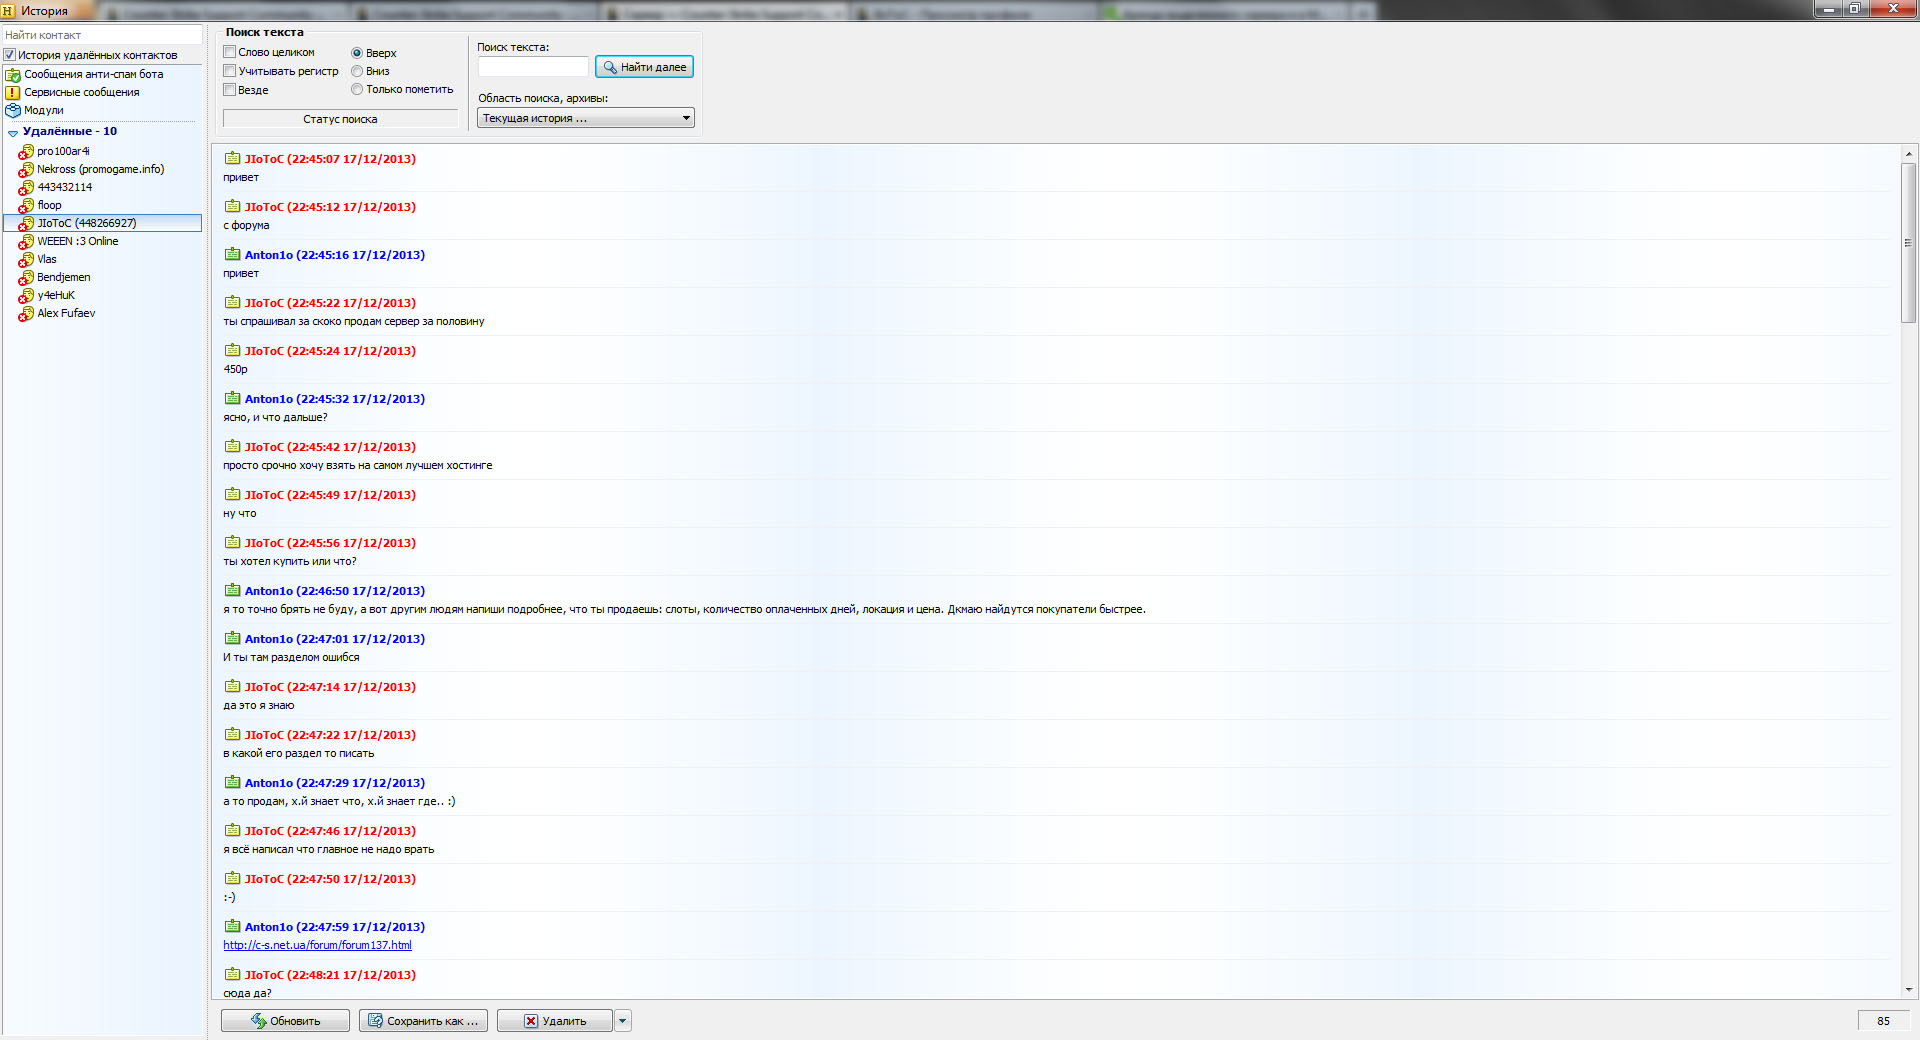This screenshot has width=1920, height=1040.
Task: Toggle История удалённых контактов checkbox
Action: pos(10,55)
